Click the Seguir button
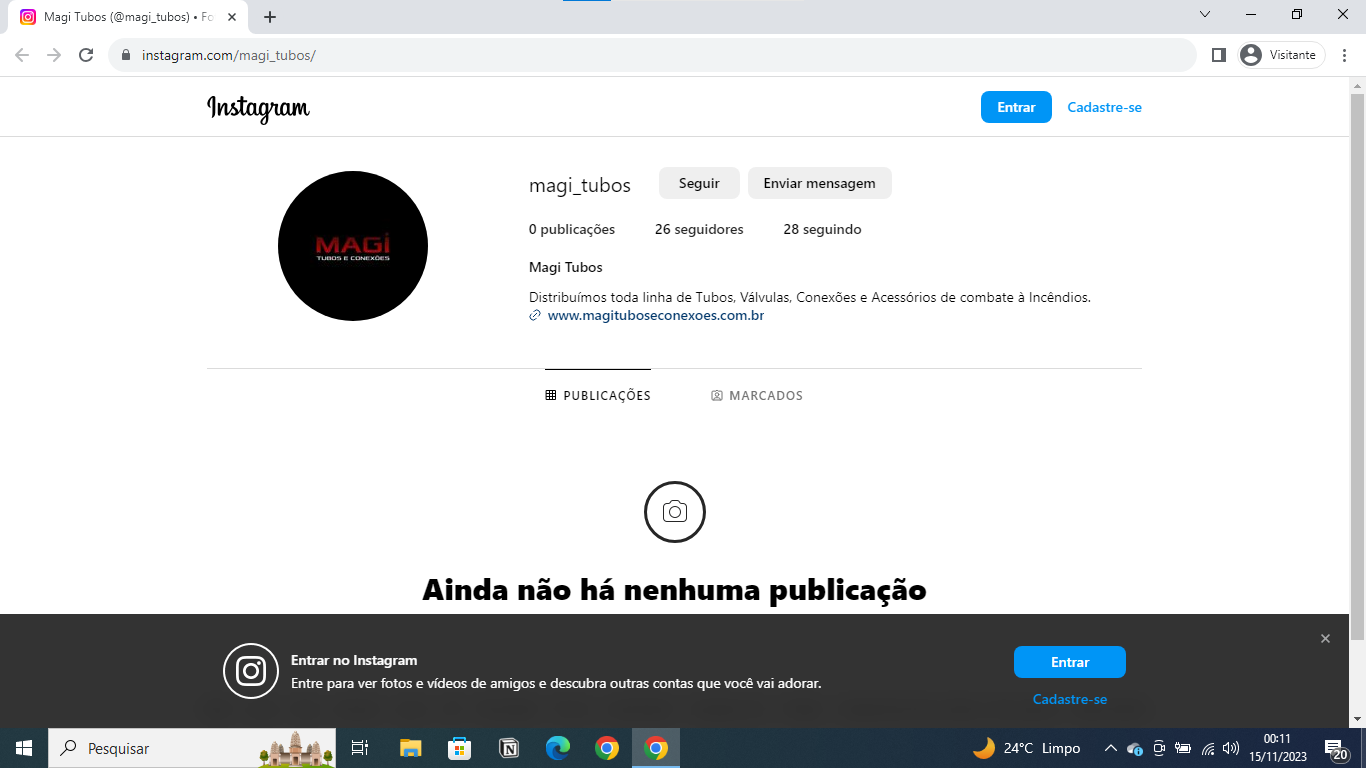 (698, 183)
